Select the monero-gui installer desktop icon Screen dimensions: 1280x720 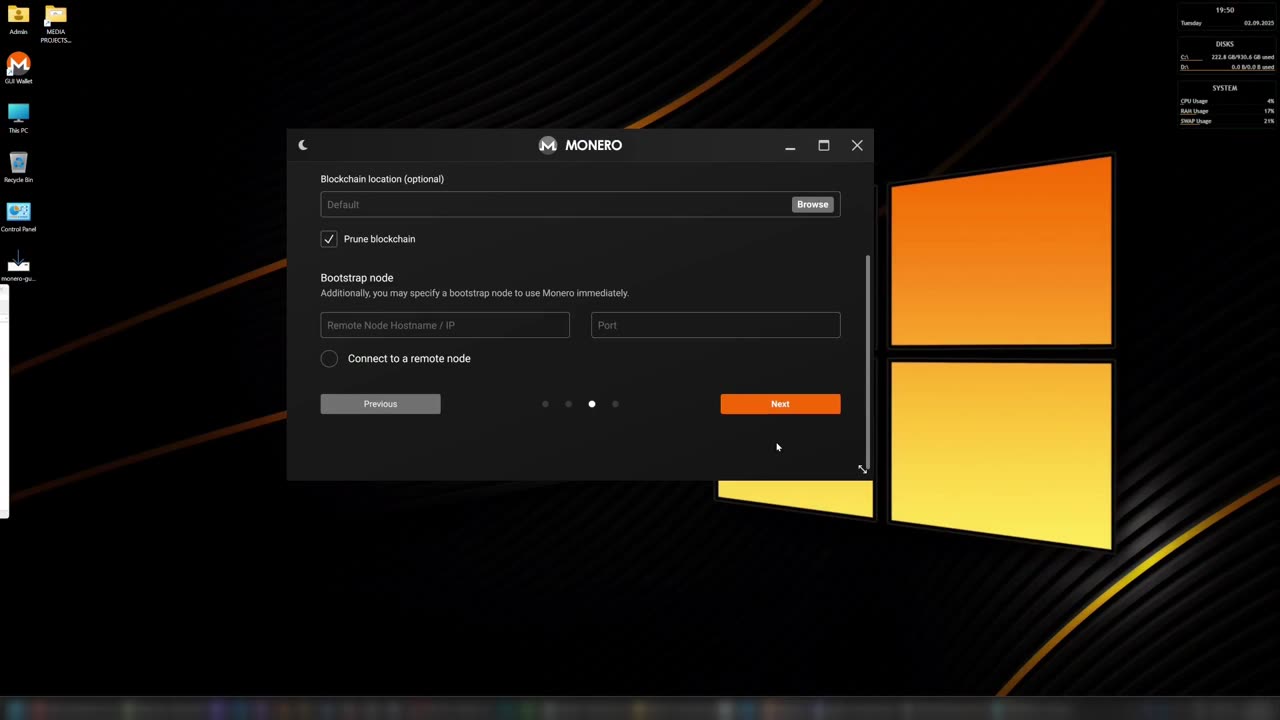[18, 266]
